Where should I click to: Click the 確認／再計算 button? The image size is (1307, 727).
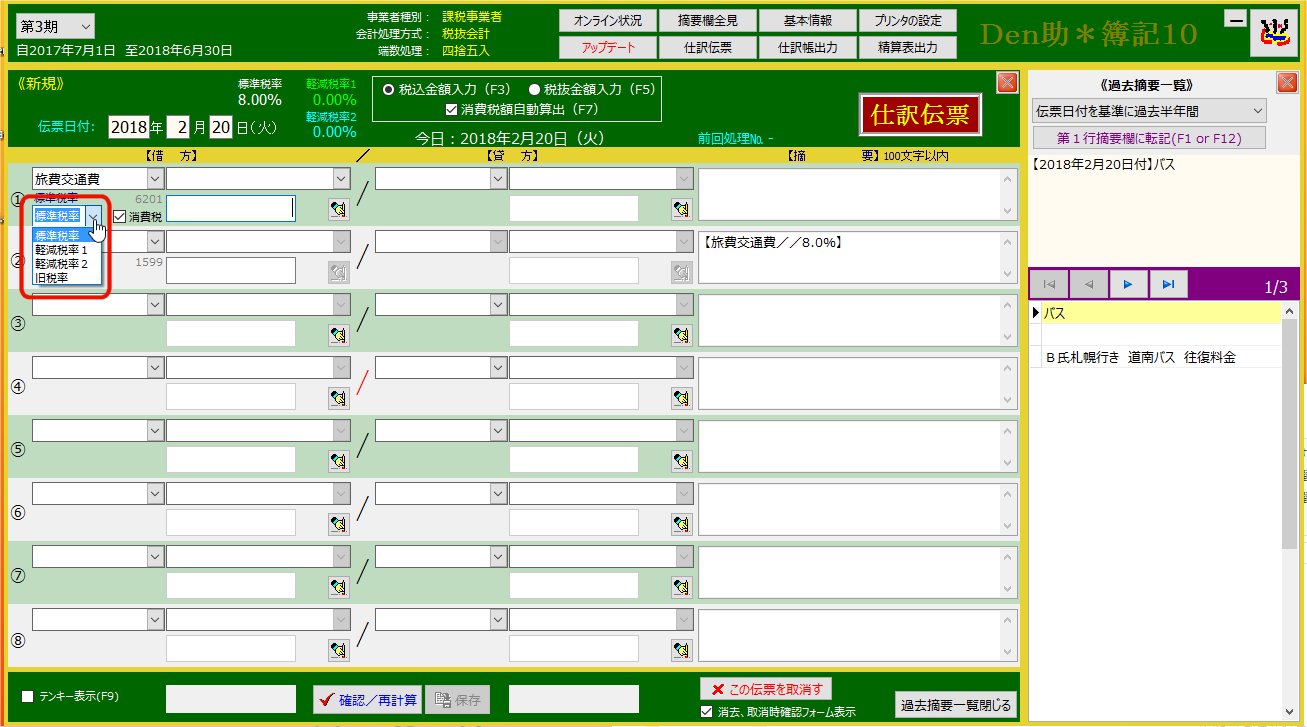[x=367, y=700]
